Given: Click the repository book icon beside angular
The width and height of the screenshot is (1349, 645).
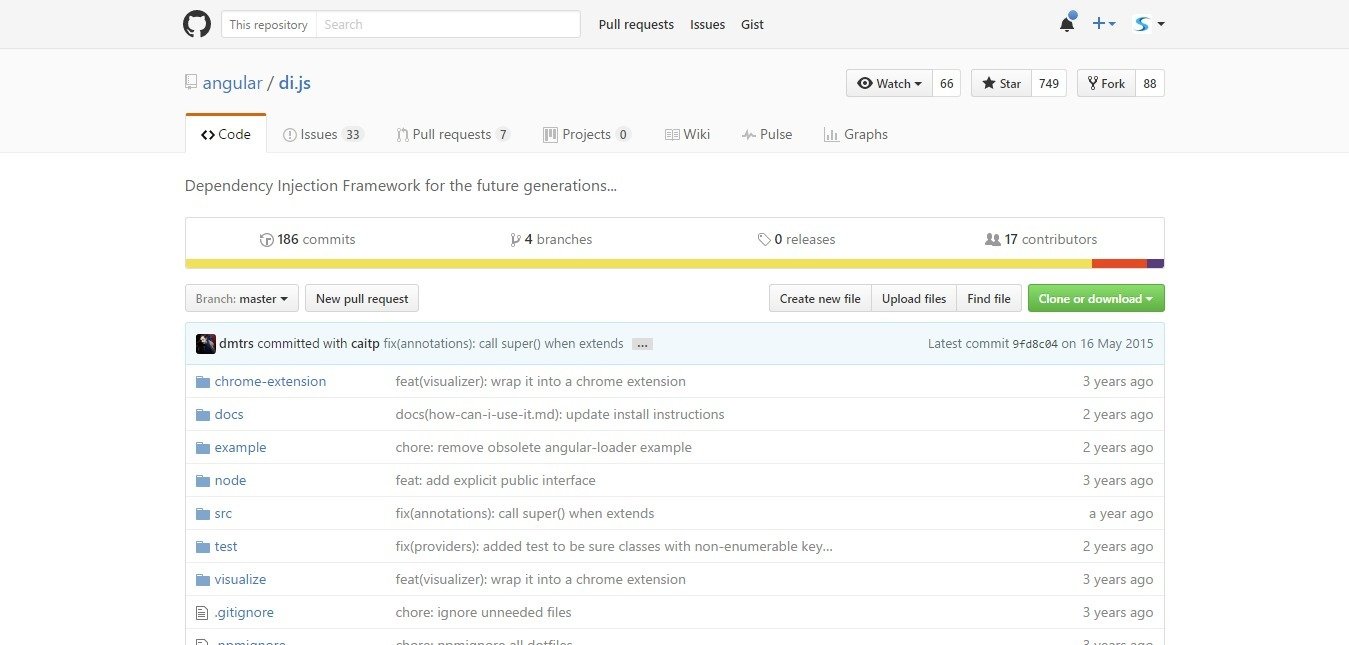Looking at the screenshot, I should coord(191,83).
